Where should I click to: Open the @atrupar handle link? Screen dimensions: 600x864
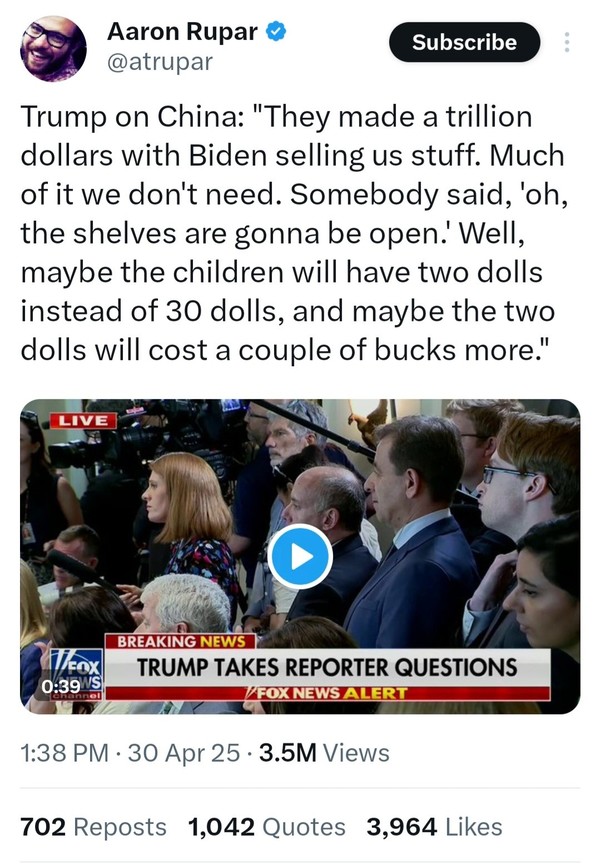pos(160,62)
